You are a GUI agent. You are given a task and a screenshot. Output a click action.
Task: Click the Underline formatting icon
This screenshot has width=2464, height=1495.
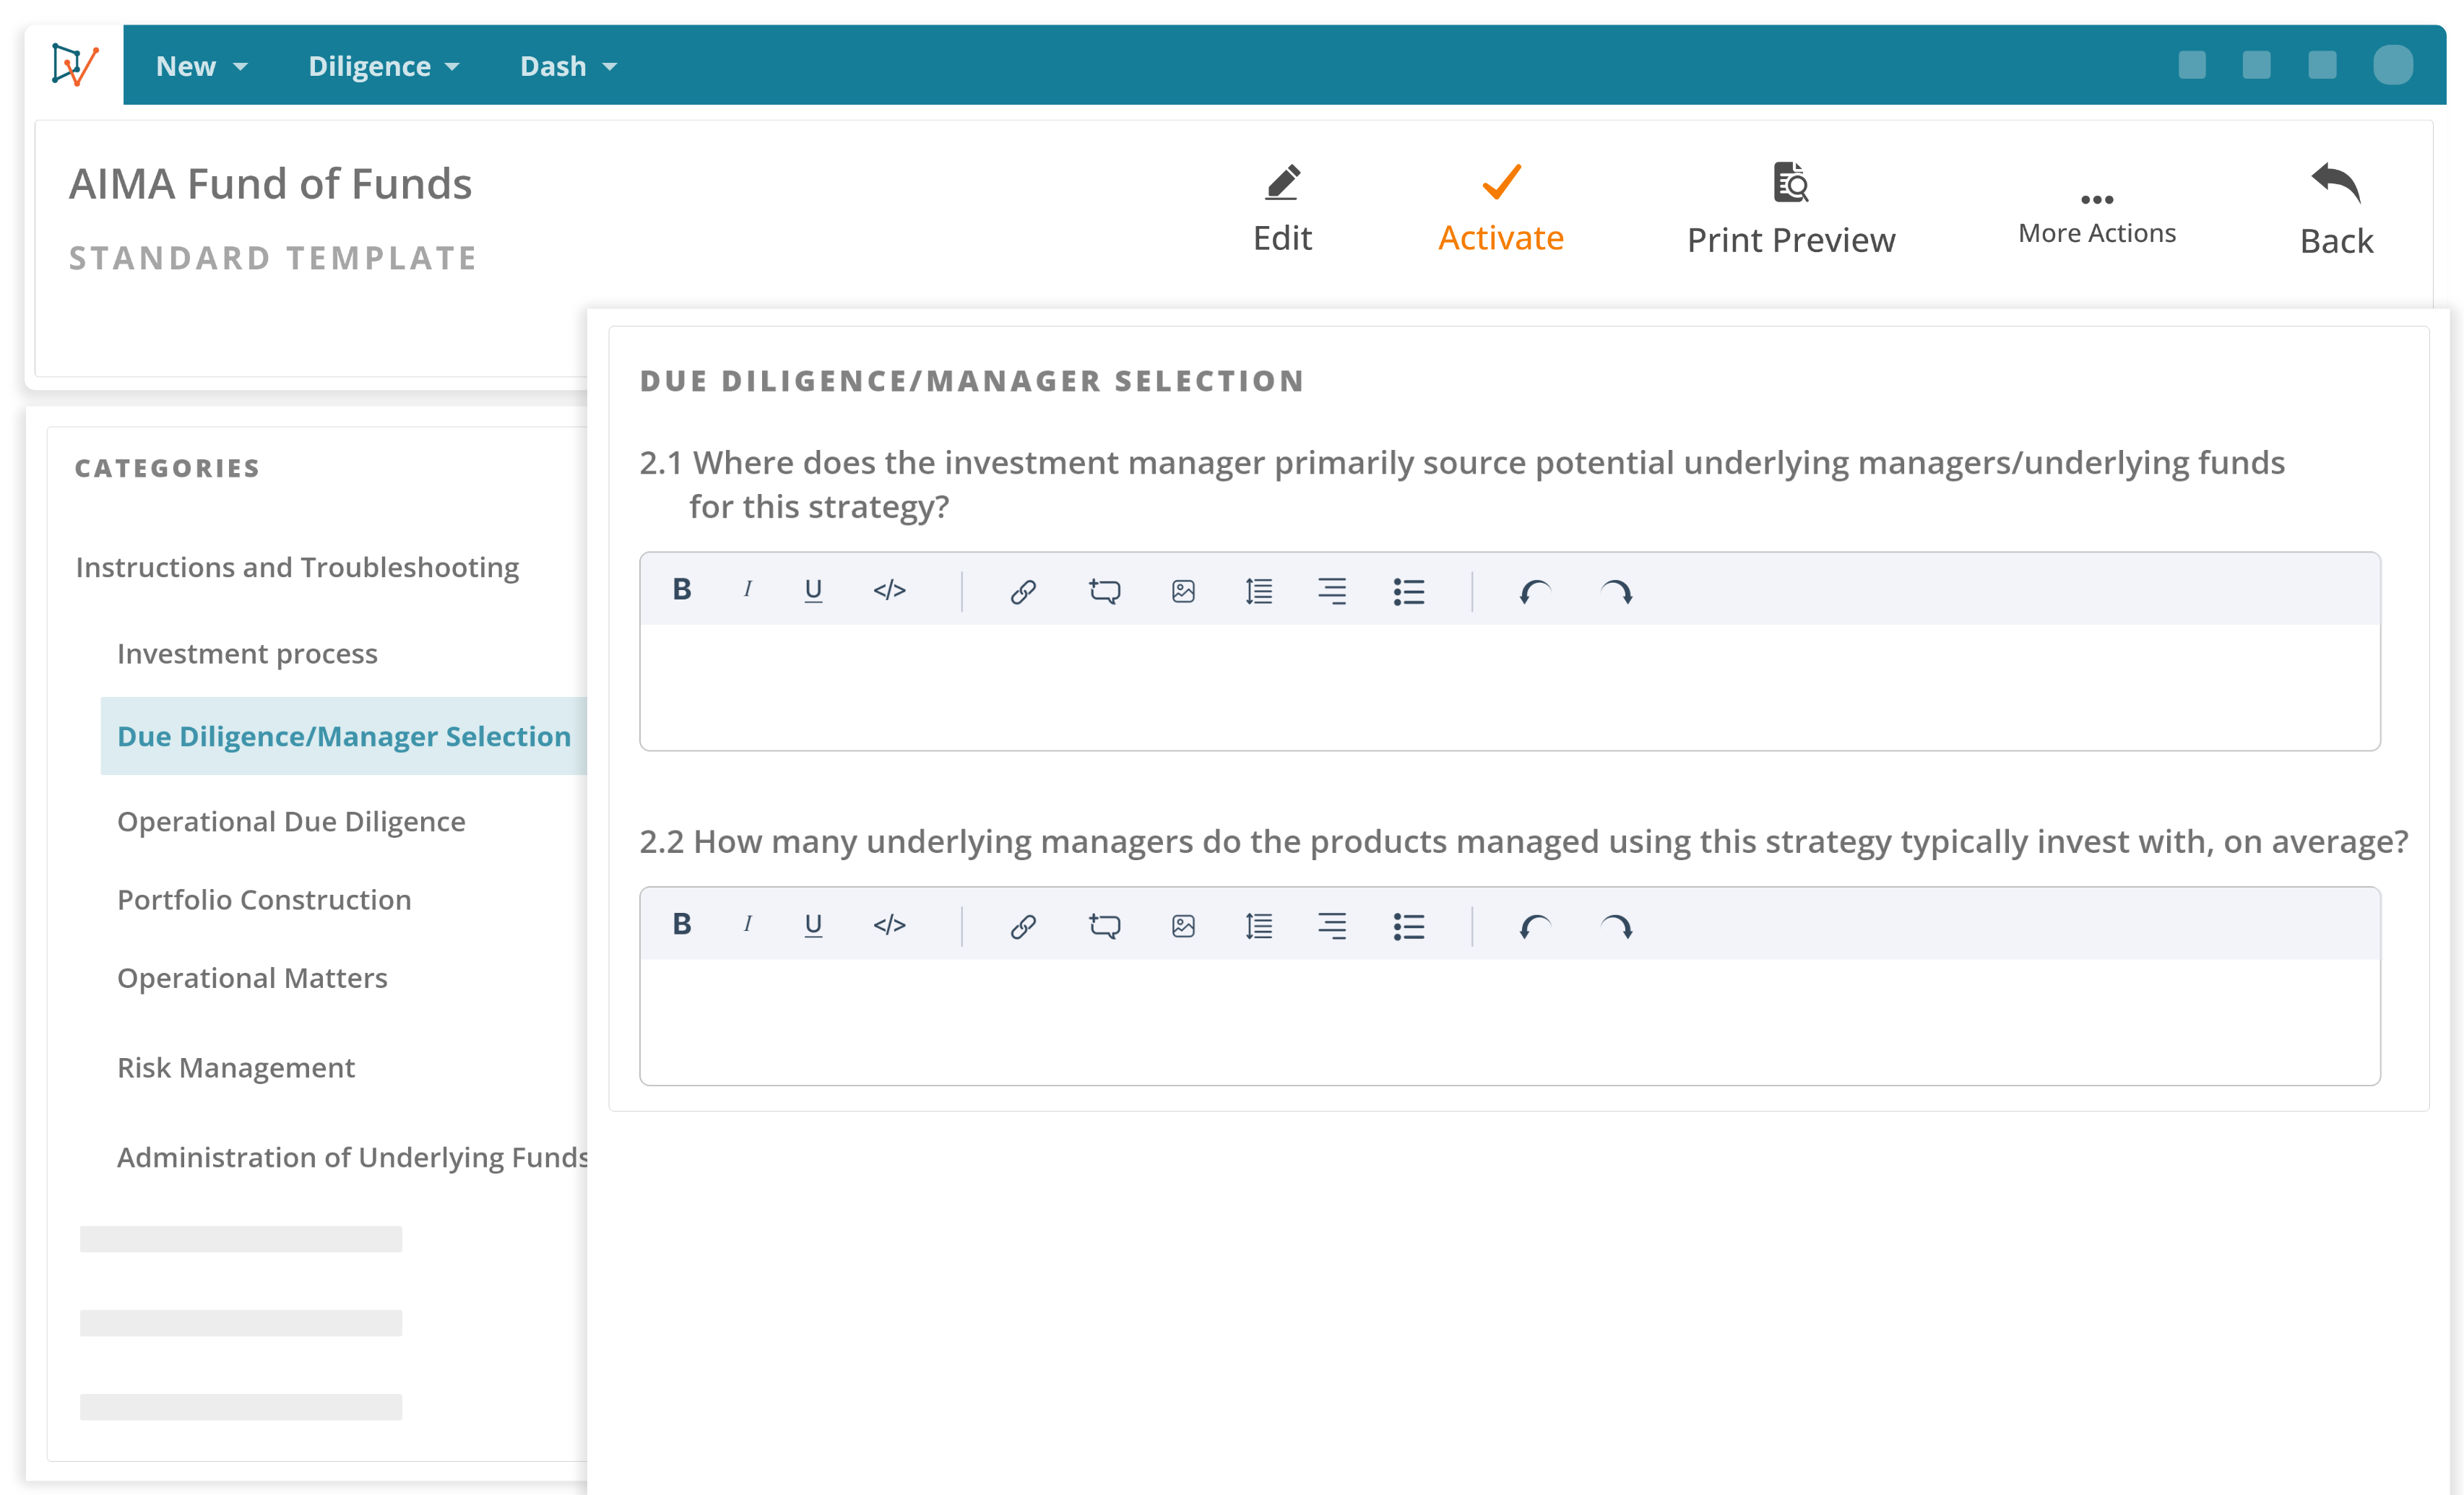[x=813, y=591]
